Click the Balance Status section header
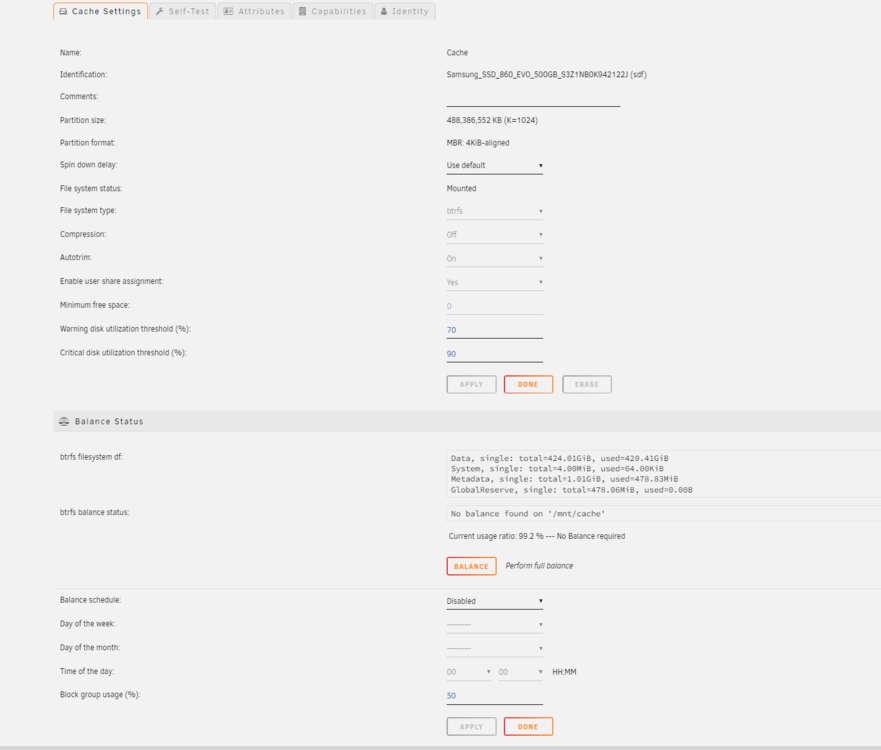 tap(467, 421)
